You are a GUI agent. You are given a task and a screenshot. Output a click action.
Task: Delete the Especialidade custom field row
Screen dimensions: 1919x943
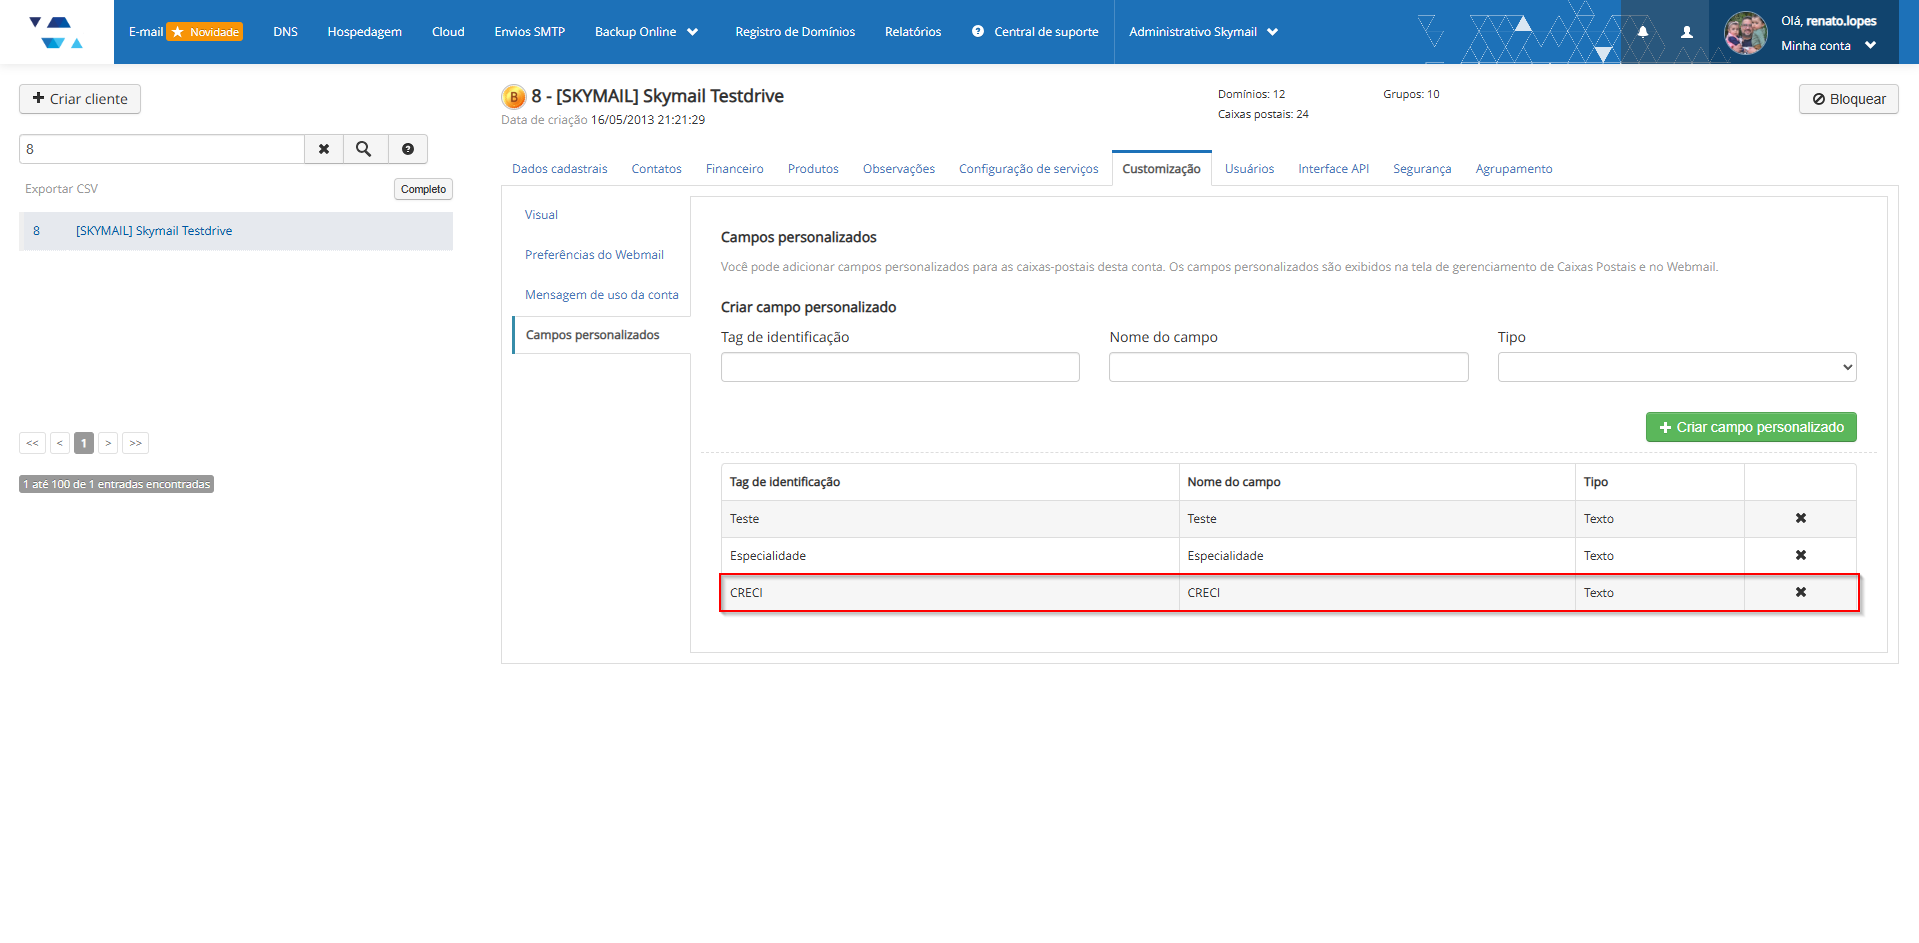[1800, 555]
